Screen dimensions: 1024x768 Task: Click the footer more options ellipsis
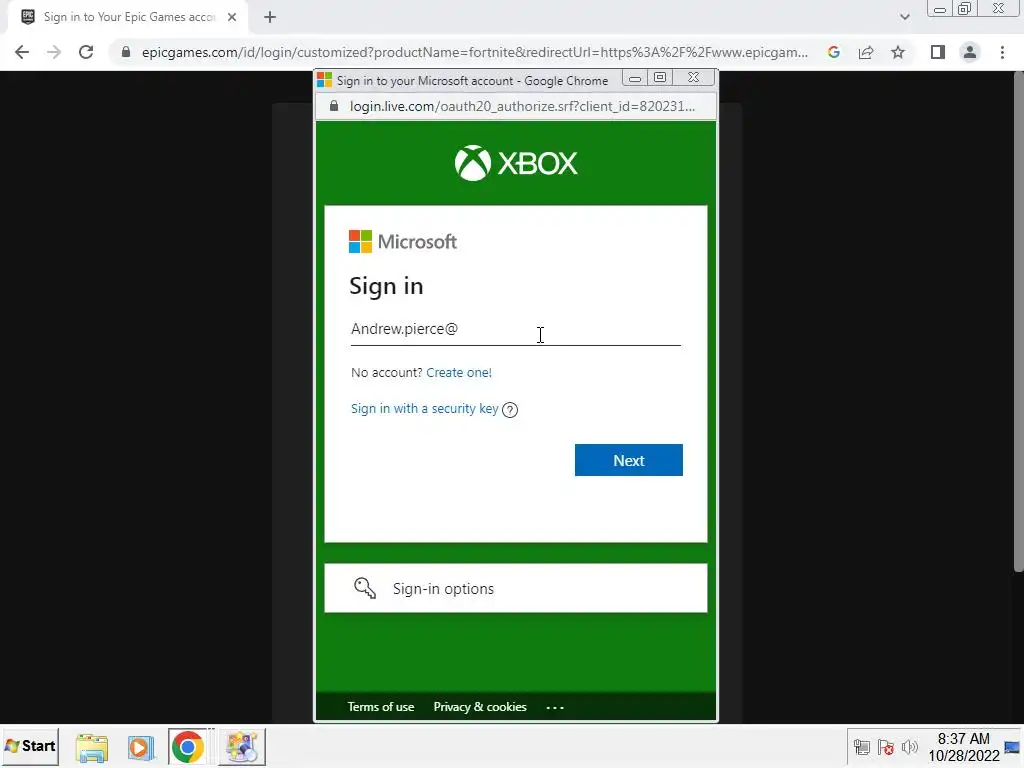(x=555, y=707)
